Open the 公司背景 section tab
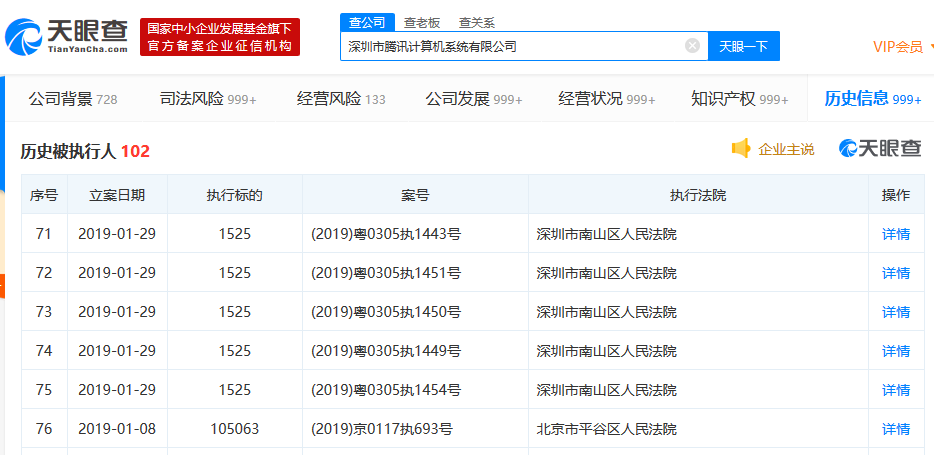 [73, 98]
